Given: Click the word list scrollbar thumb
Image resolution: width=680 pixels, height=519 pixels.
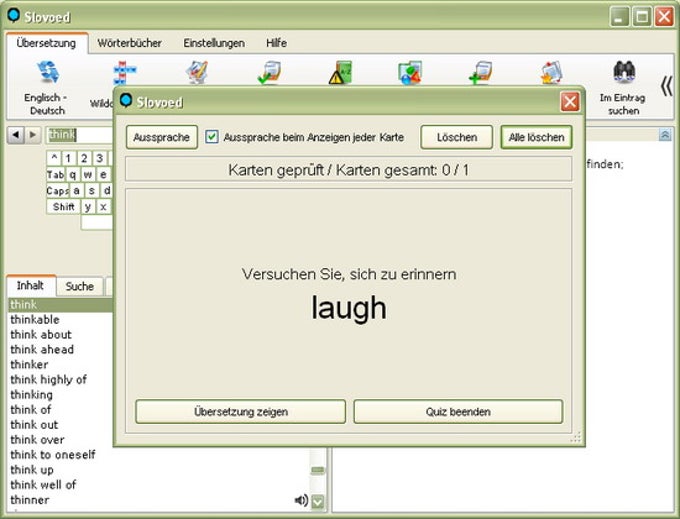Looking at the screenshot, I should click(318, 470).
